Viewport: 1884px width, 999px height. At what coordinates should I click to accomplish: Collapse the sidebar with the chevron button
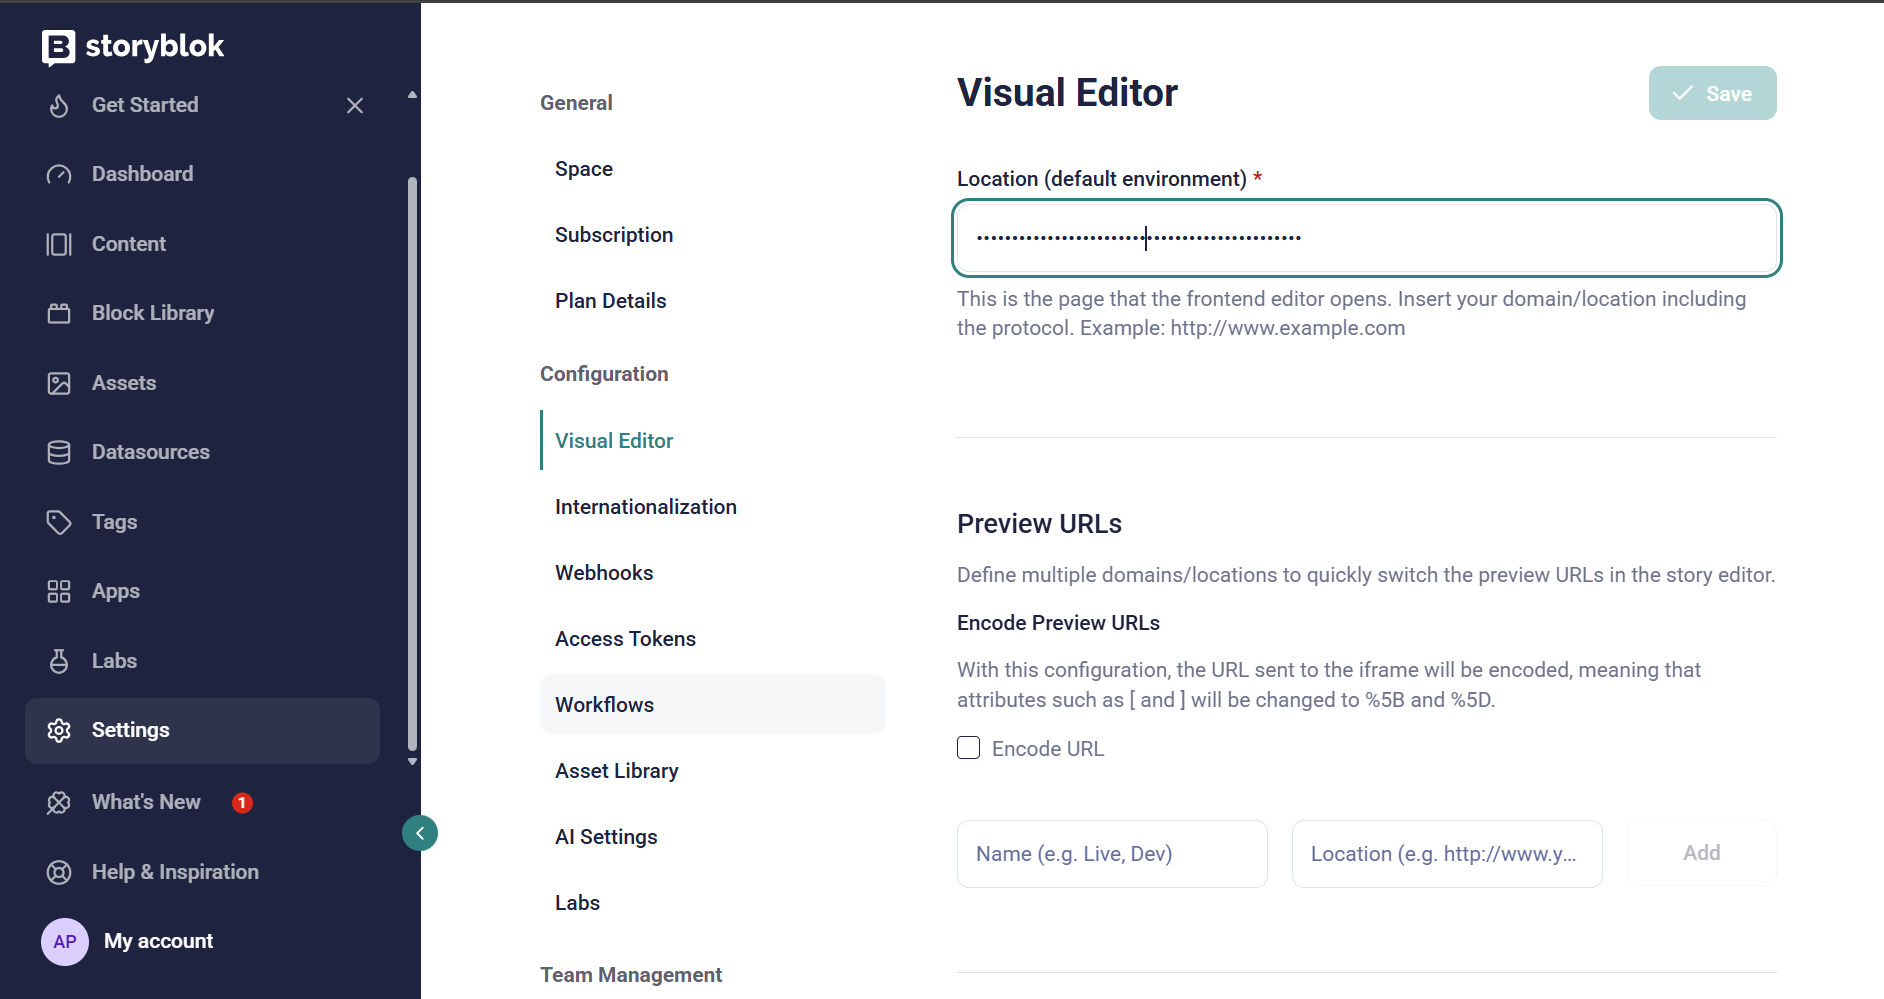tap(420, 833)
